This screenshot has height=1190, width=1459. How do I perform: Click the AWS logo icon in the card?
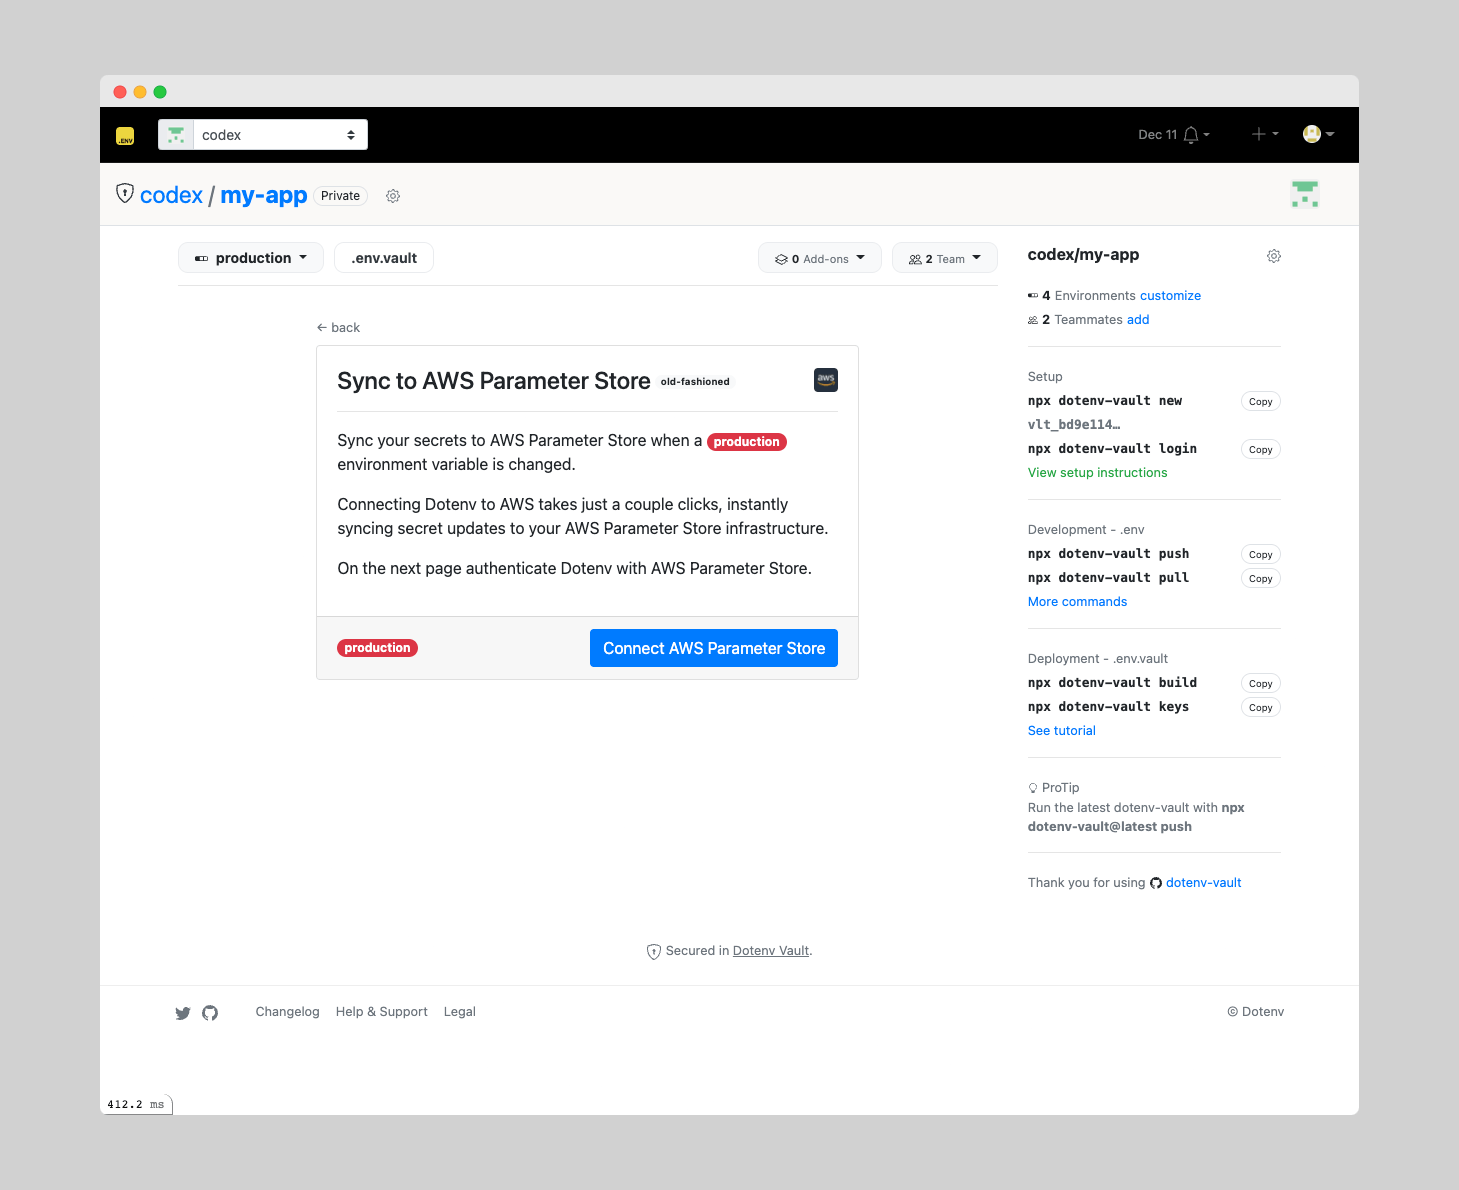[826, 380]
